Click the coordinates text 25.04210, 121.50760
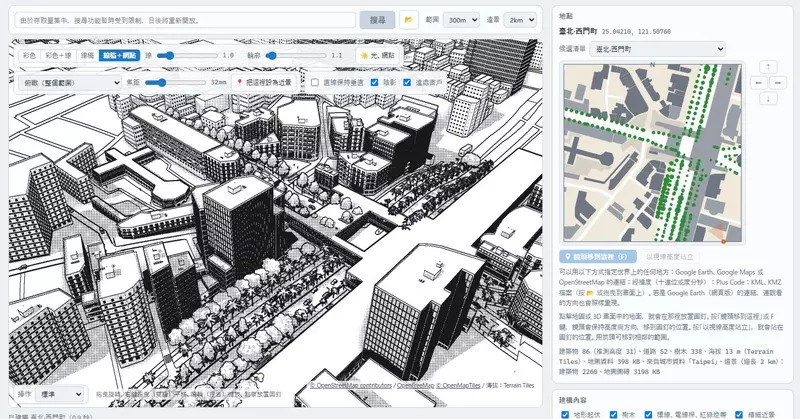The image size is (800, 419). pos(636,32)
